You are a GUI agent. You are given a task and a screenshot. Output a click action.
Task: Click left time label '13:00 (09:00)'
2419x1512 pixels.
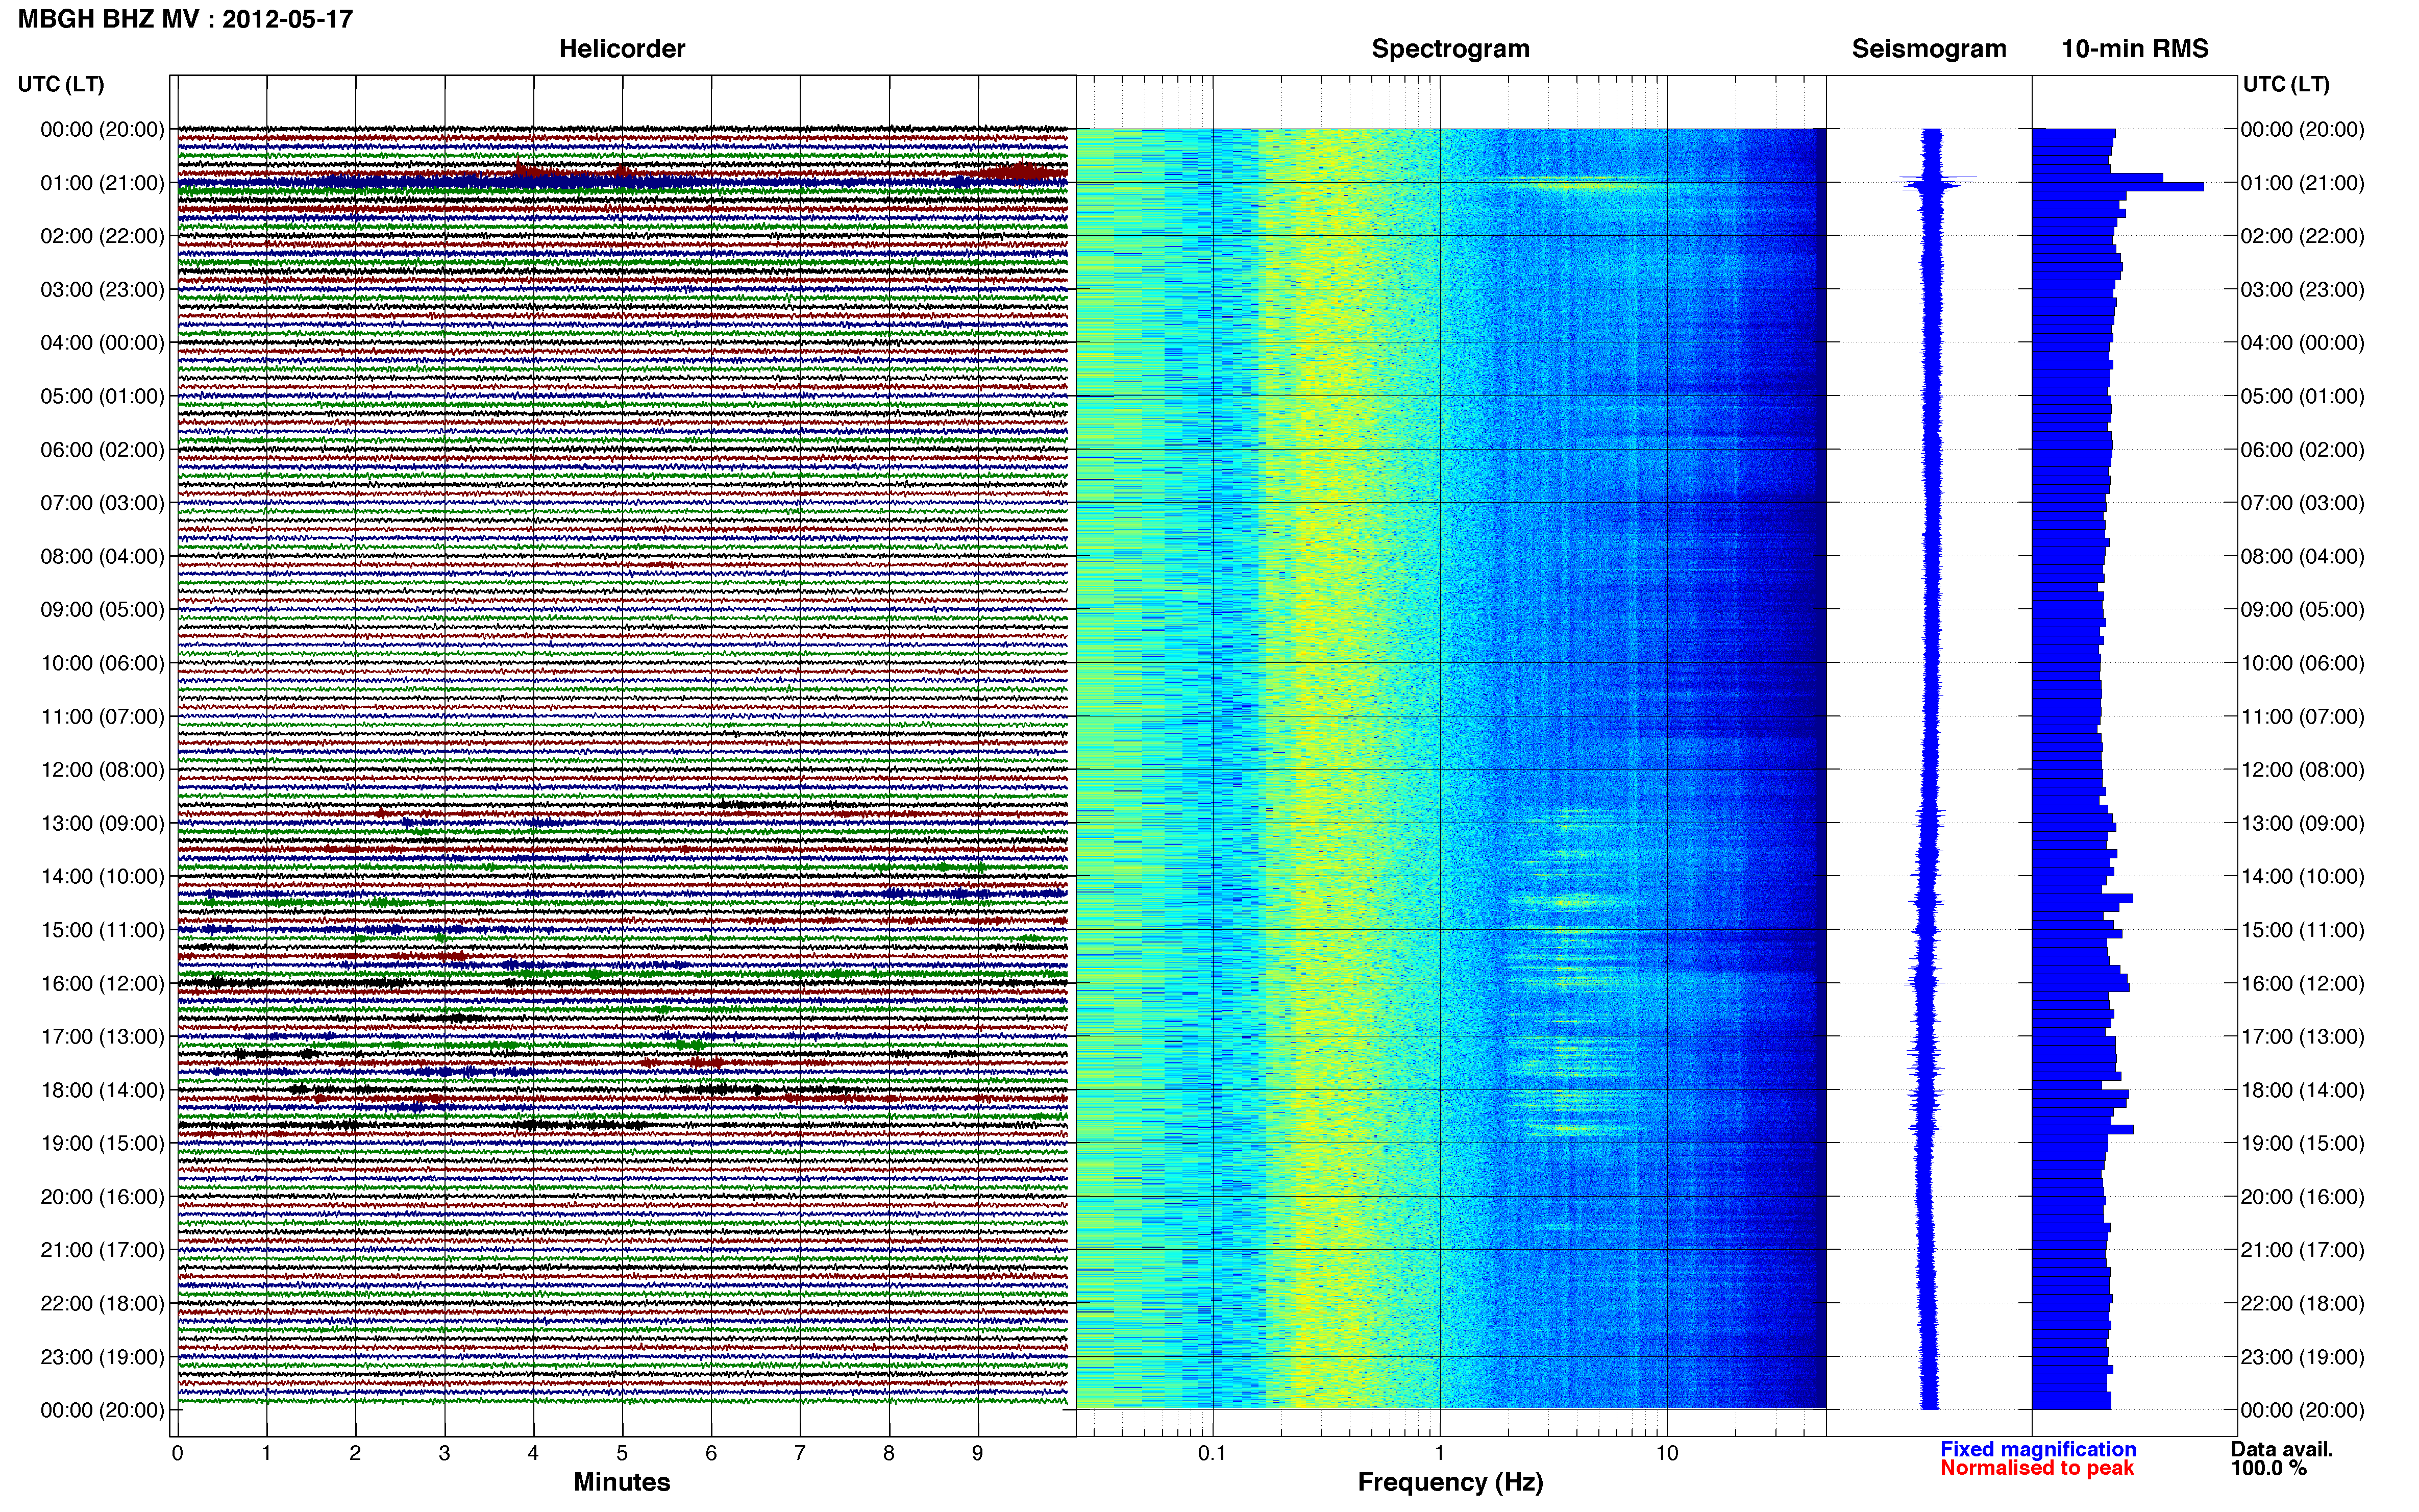[102, 823]
